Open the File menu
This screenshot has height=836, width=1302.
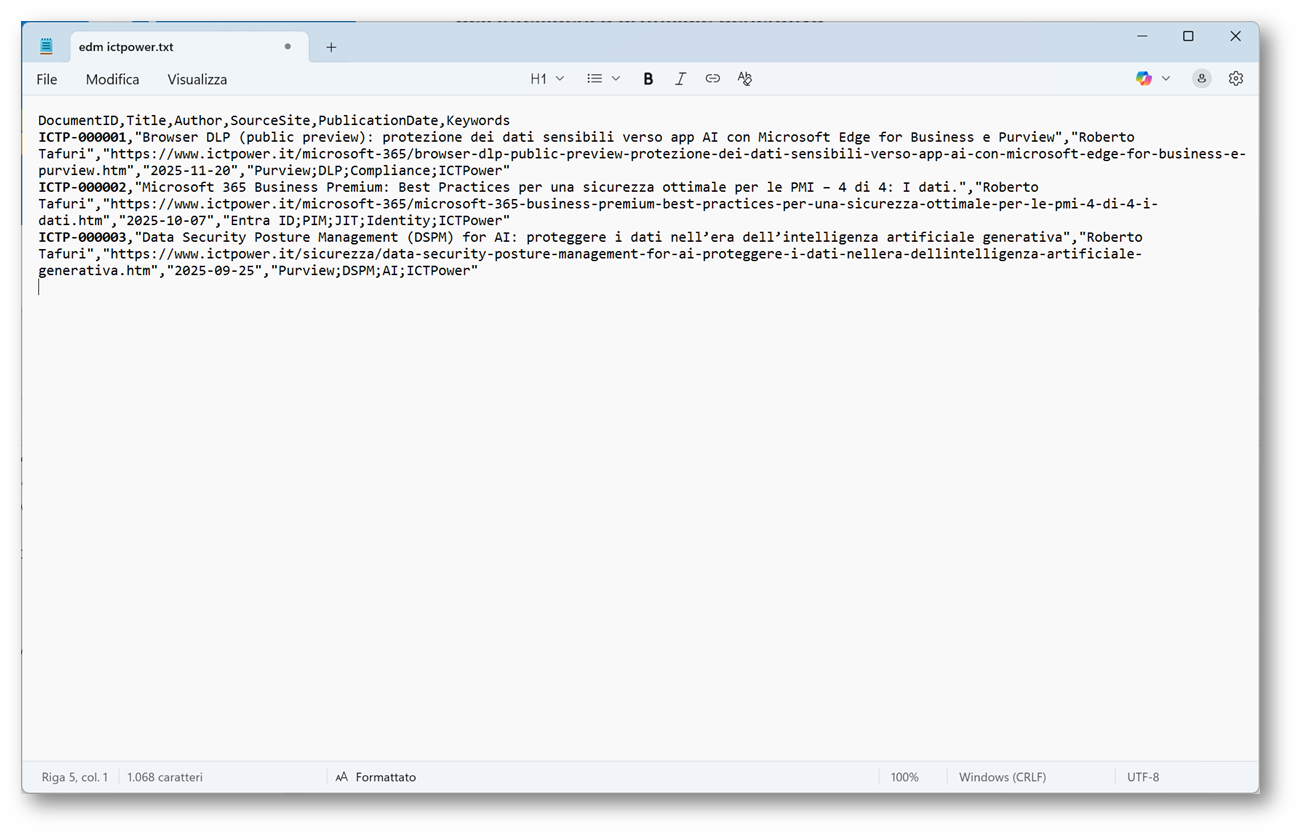click(x=47, y=79)
